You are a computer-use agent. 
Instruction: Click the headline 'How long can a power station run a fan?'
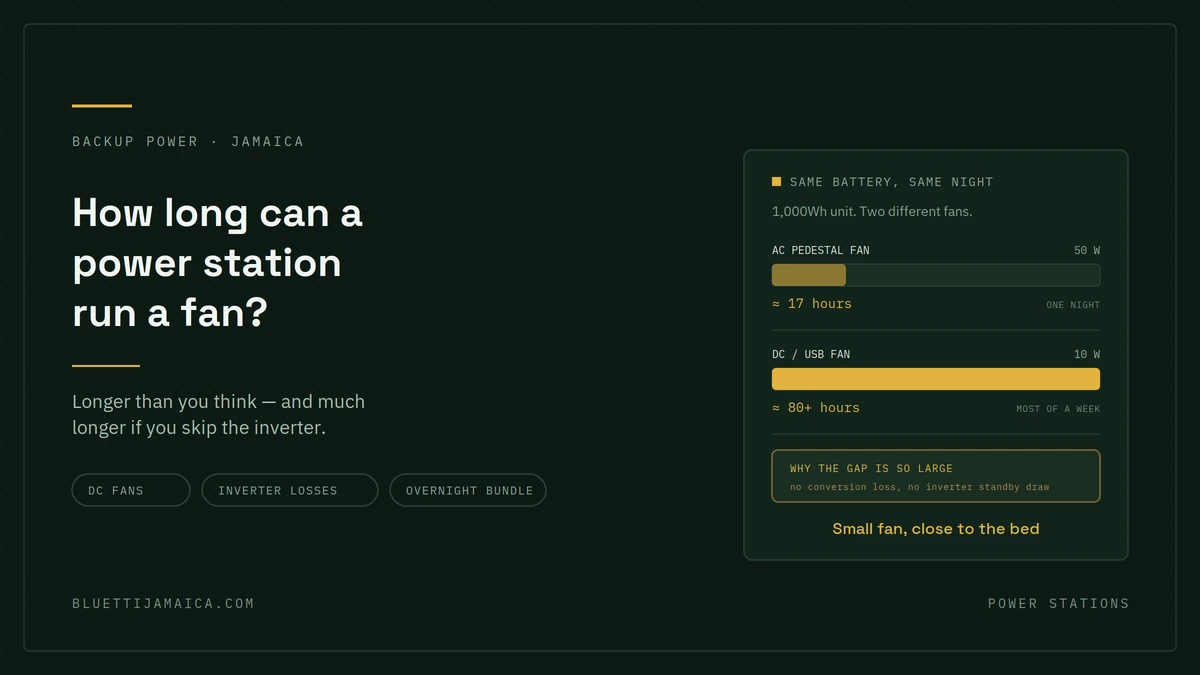pos(218,262)
